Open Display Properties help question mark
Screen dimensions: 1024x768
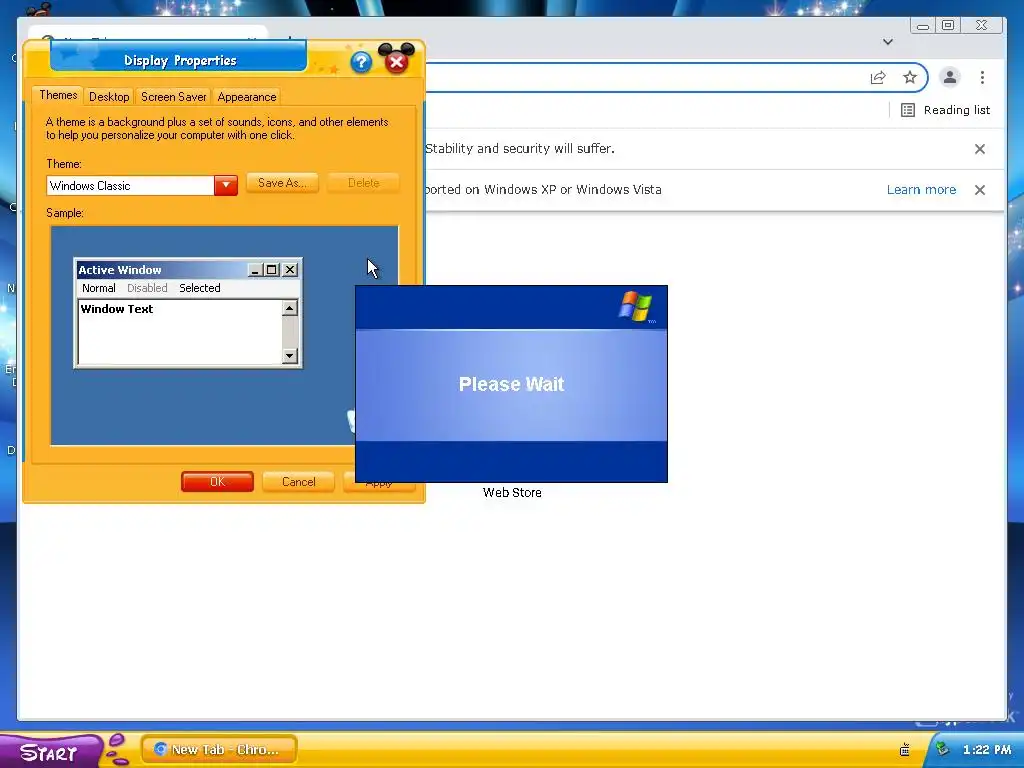(x=360, y=62)
